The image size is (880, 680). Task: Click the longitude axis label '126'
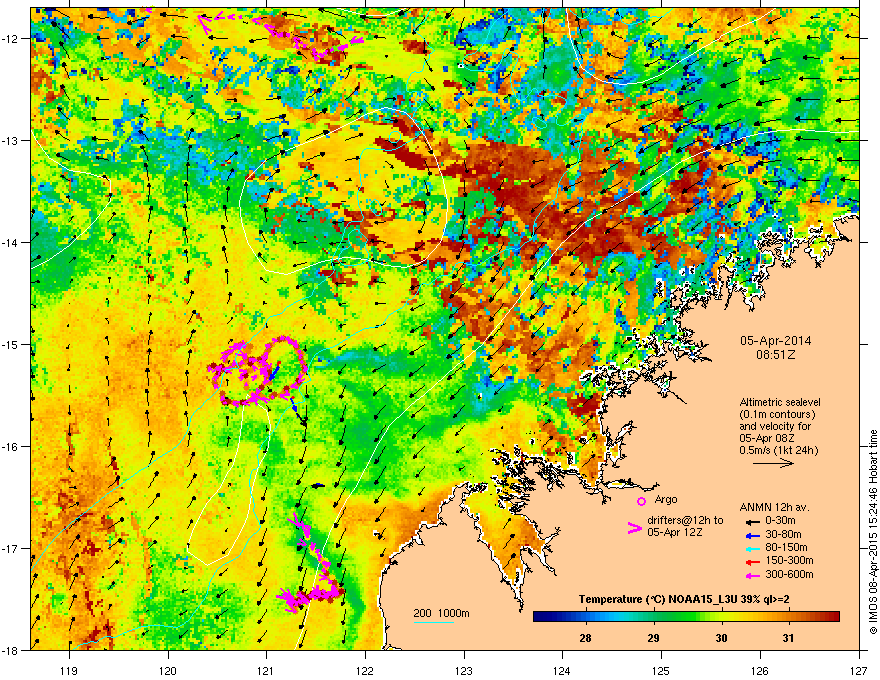760,670
